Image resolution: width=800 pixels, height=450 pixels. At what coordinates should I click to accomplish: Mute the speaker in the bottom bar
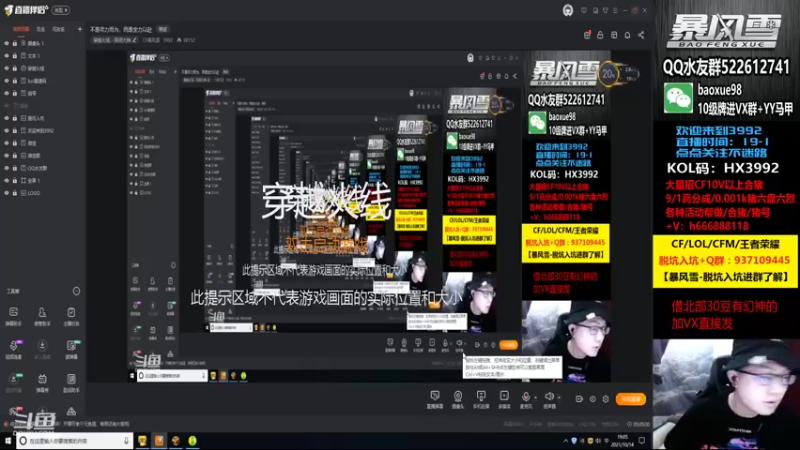pos(548,397)
